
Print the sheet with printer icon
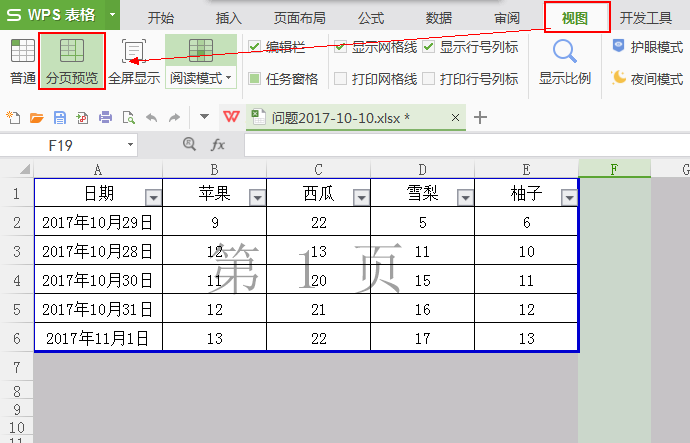click(106, 117)
